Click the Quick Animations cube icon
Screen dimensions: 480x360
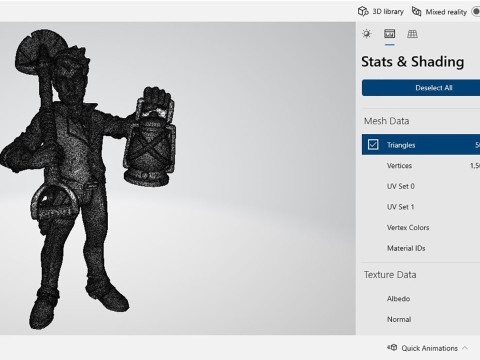(392, 347)
